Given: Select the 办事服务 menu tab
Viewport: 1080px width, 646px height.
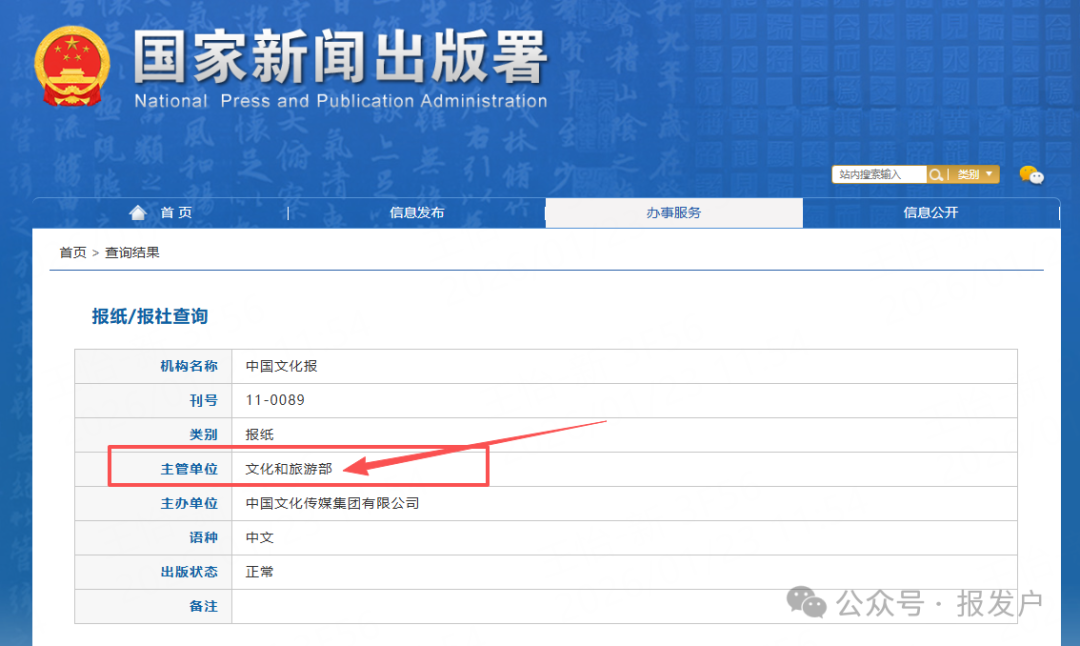Looking at the screenshot, I should [x=673, y=212].
